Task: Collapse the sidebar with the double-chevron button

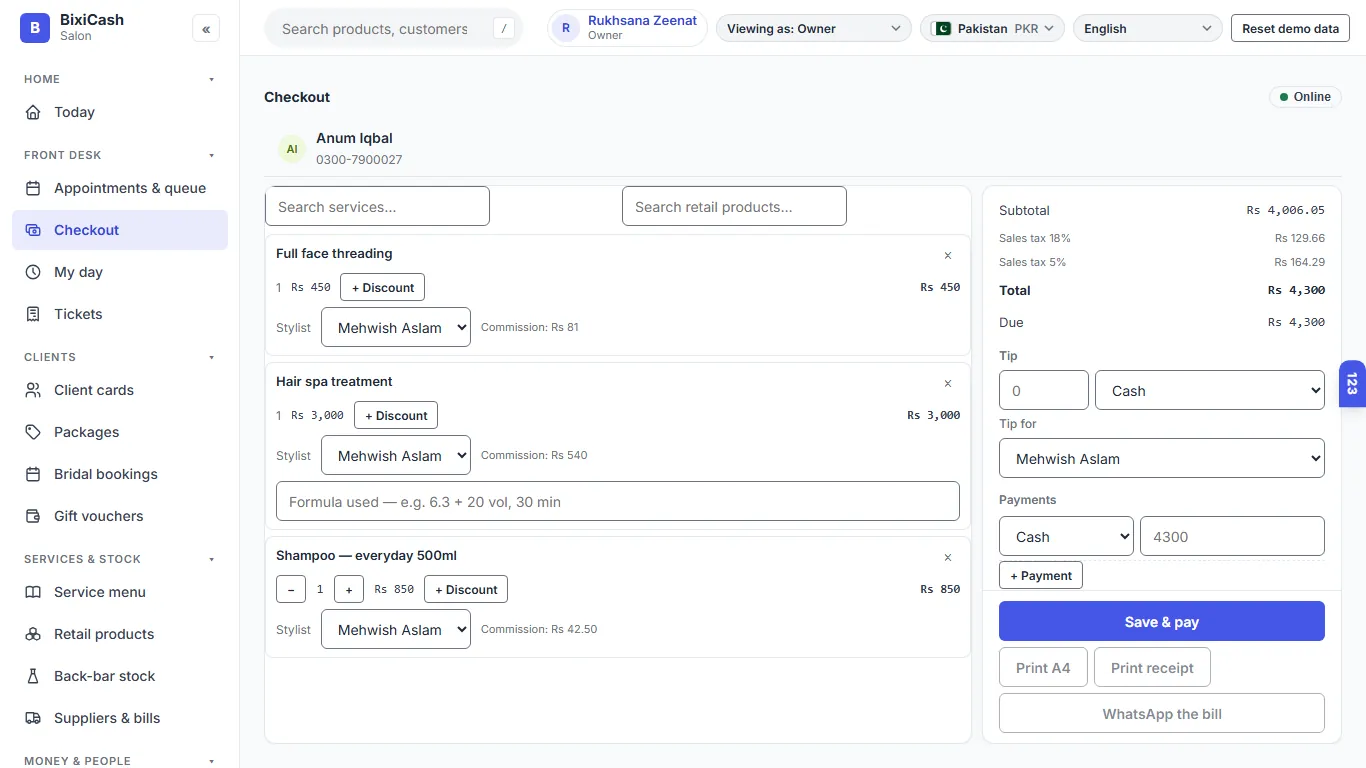Action: 206,29
